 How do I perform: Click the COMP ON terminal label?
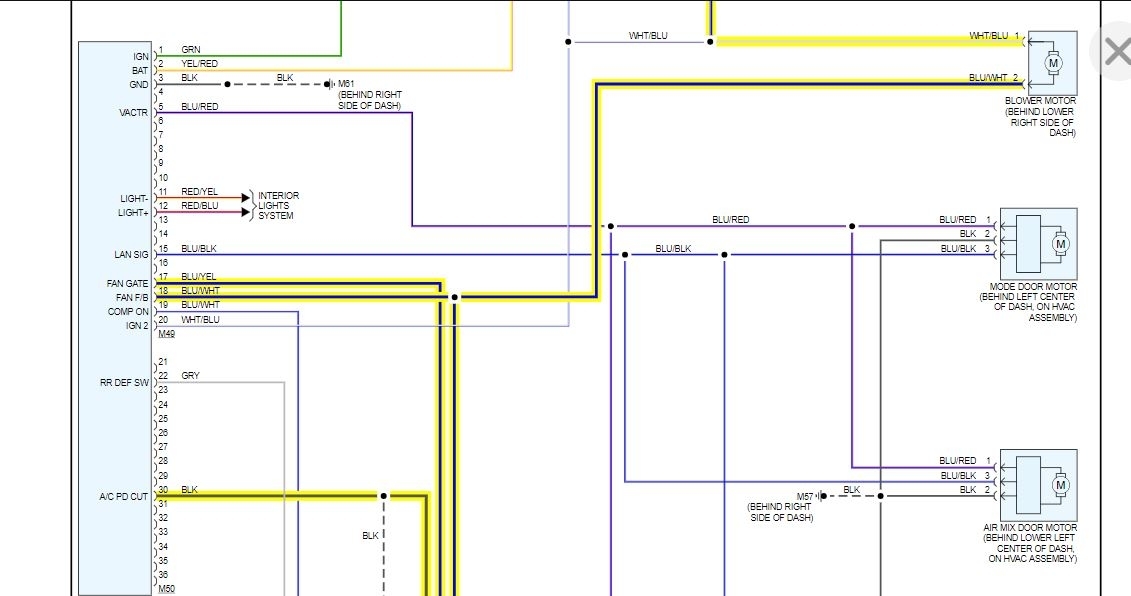[128, 312]
